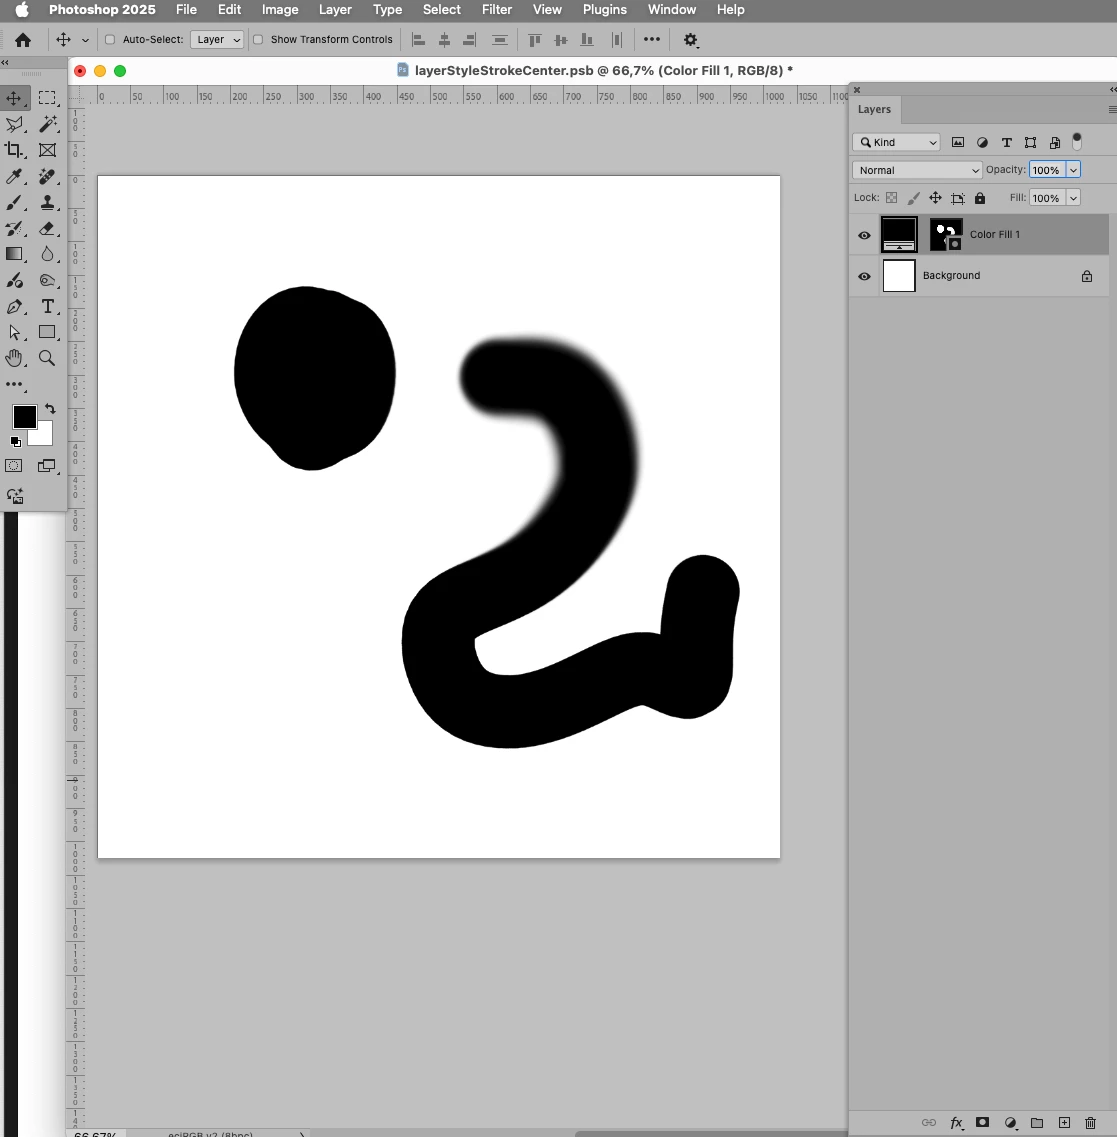Open the Layer menu
Viewport: 1117px width, 1137px height.
coord(335,9)
